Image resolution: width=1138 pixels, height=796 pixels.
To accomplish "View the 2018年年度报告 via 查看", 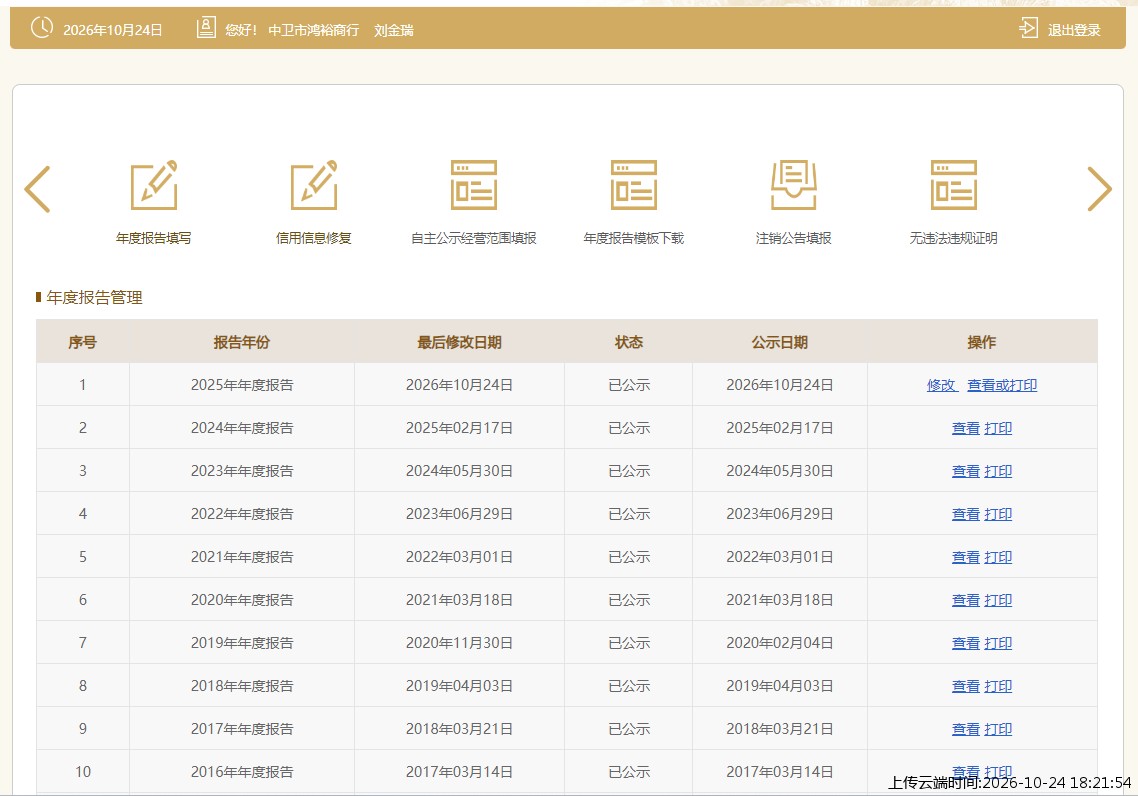I will click(x=966, y=686).
